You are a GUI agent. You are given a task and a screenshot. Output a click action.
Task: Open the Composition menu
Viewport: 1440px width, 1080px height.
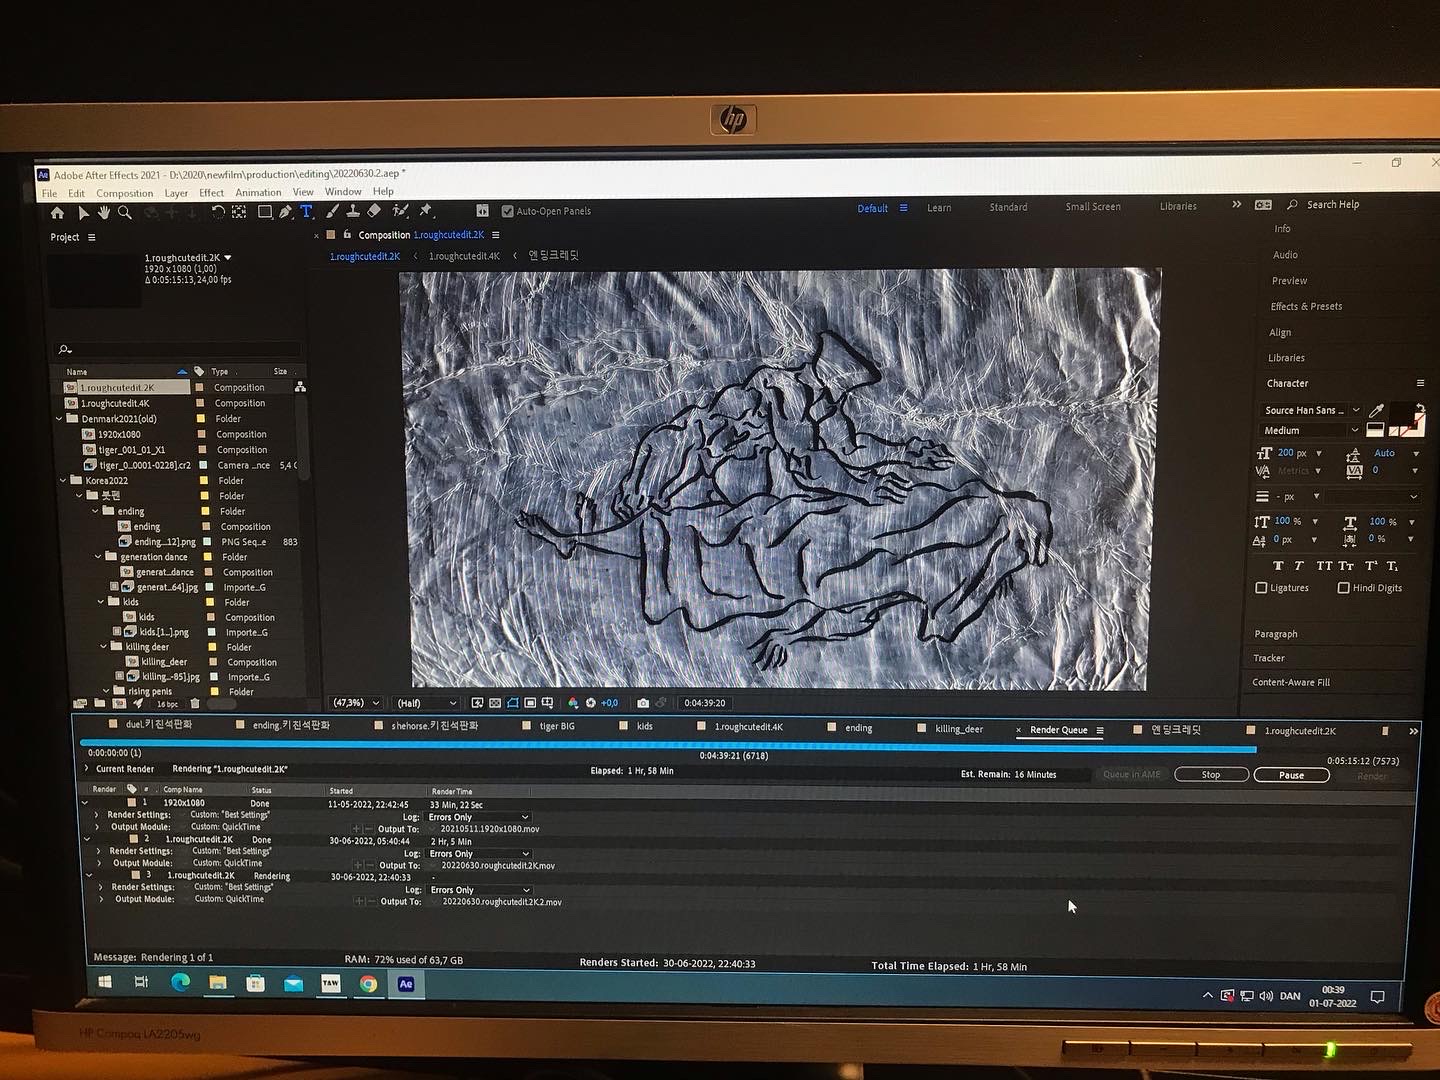tap(124, 193)
